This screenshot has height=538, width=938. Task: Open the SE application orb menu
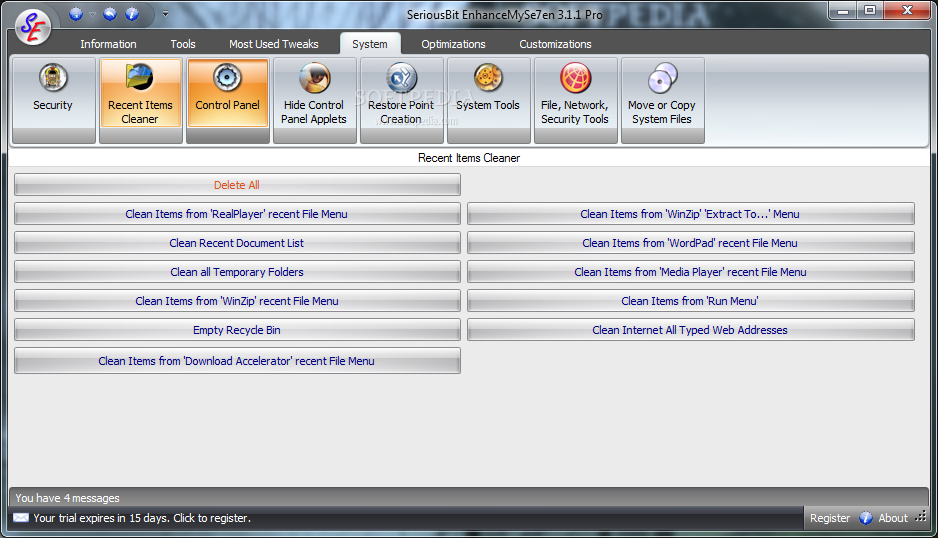(33, 27)
